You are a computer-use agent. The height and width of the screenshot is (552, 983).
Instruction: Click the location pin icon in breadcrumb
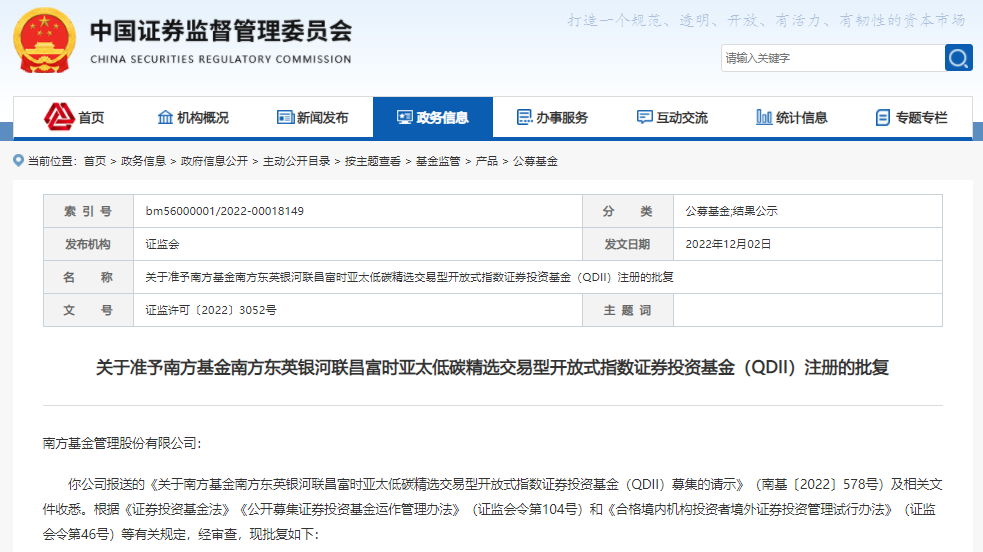(x=19, y=160)
